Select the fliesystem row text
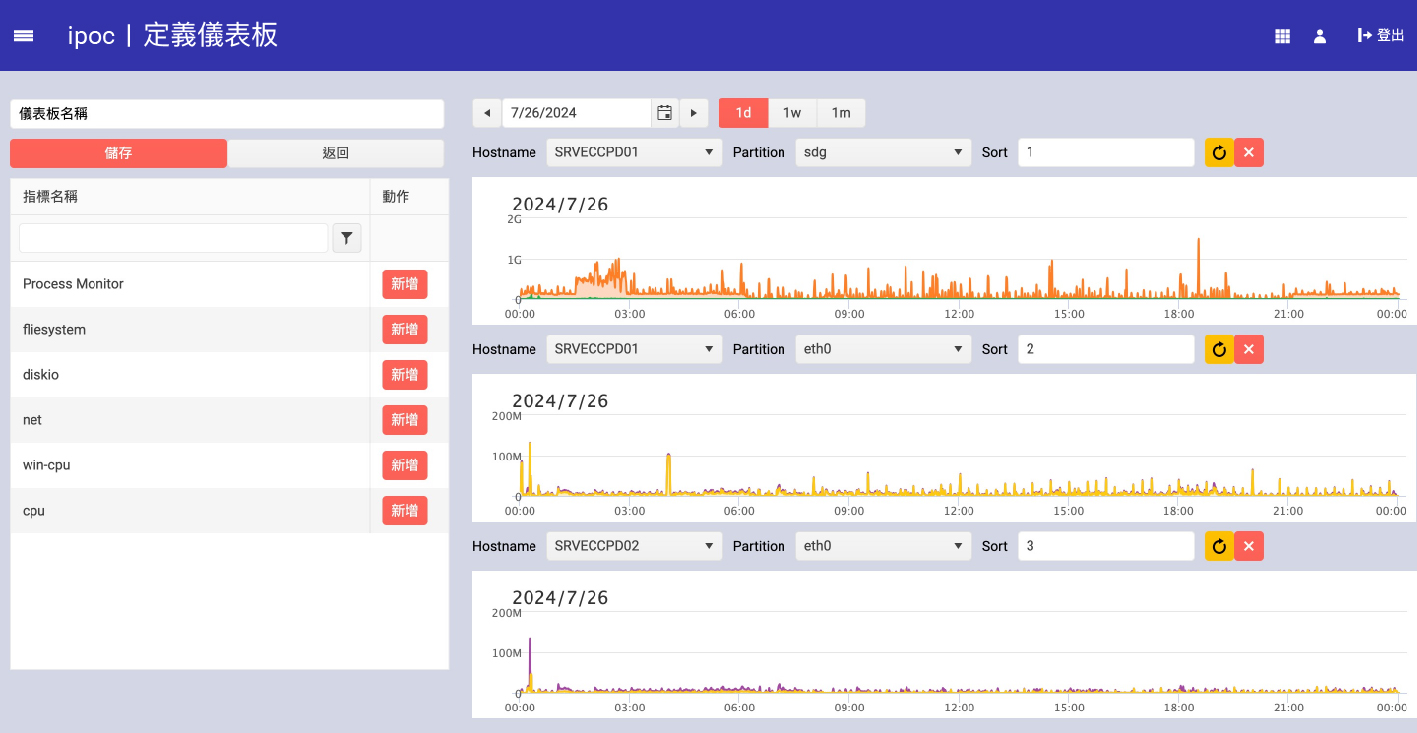 (54, 330)
